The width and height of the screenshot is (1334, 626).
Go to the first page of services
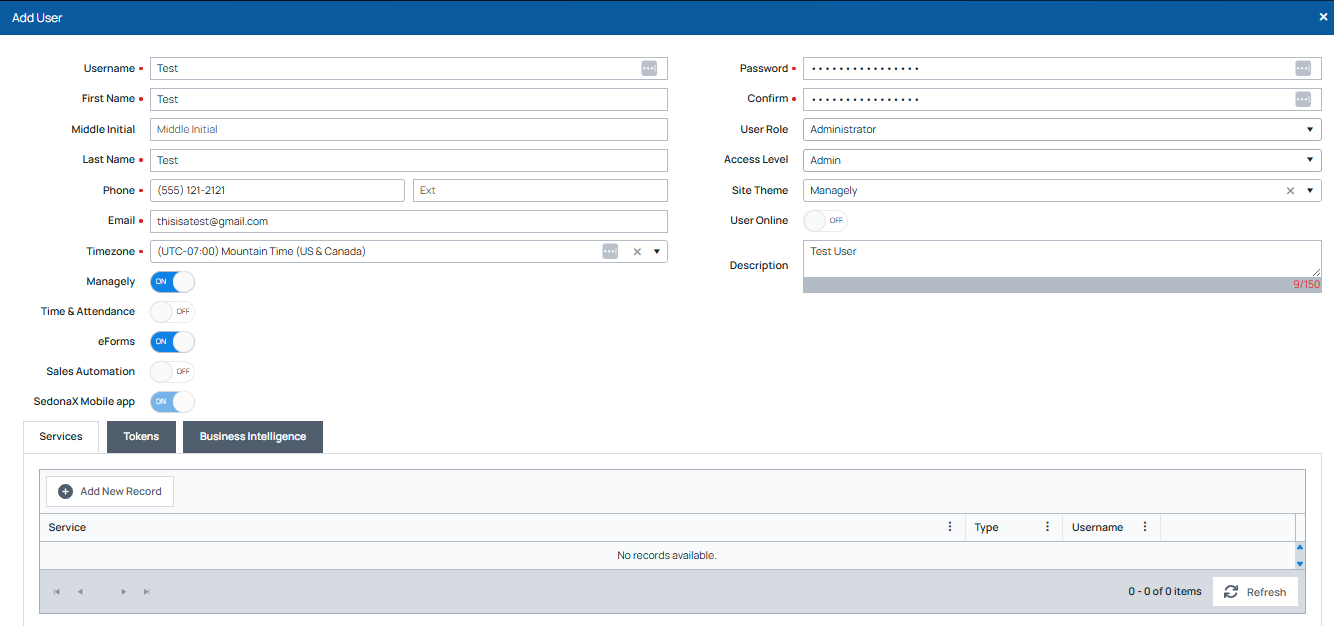coord(57,592)
